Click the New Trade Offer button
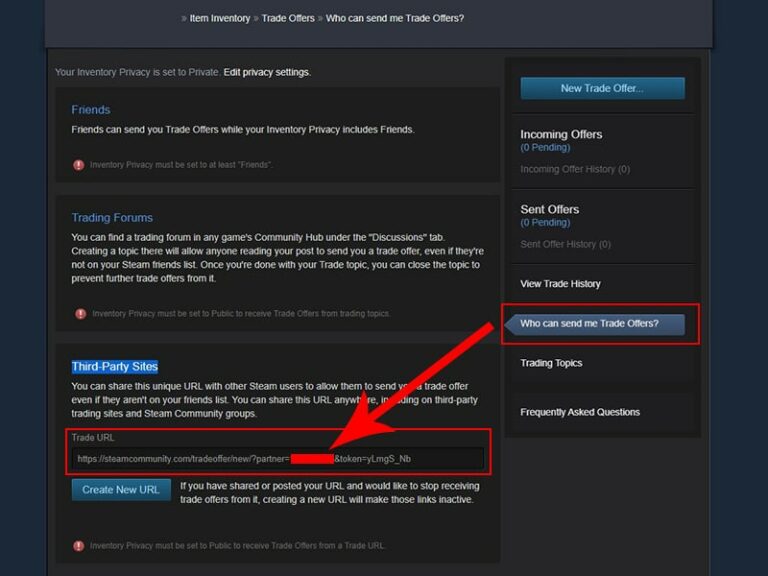The height and width of the screenshot is (576, 768). (x=602, y=88)
